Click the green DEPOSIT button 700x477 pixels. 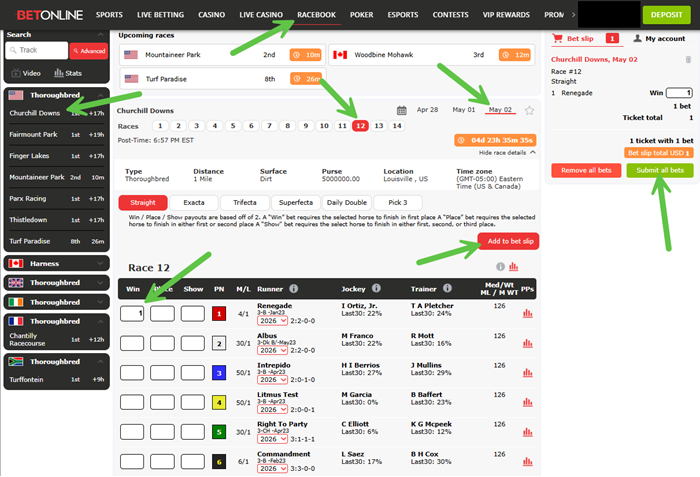coord(667,15)
